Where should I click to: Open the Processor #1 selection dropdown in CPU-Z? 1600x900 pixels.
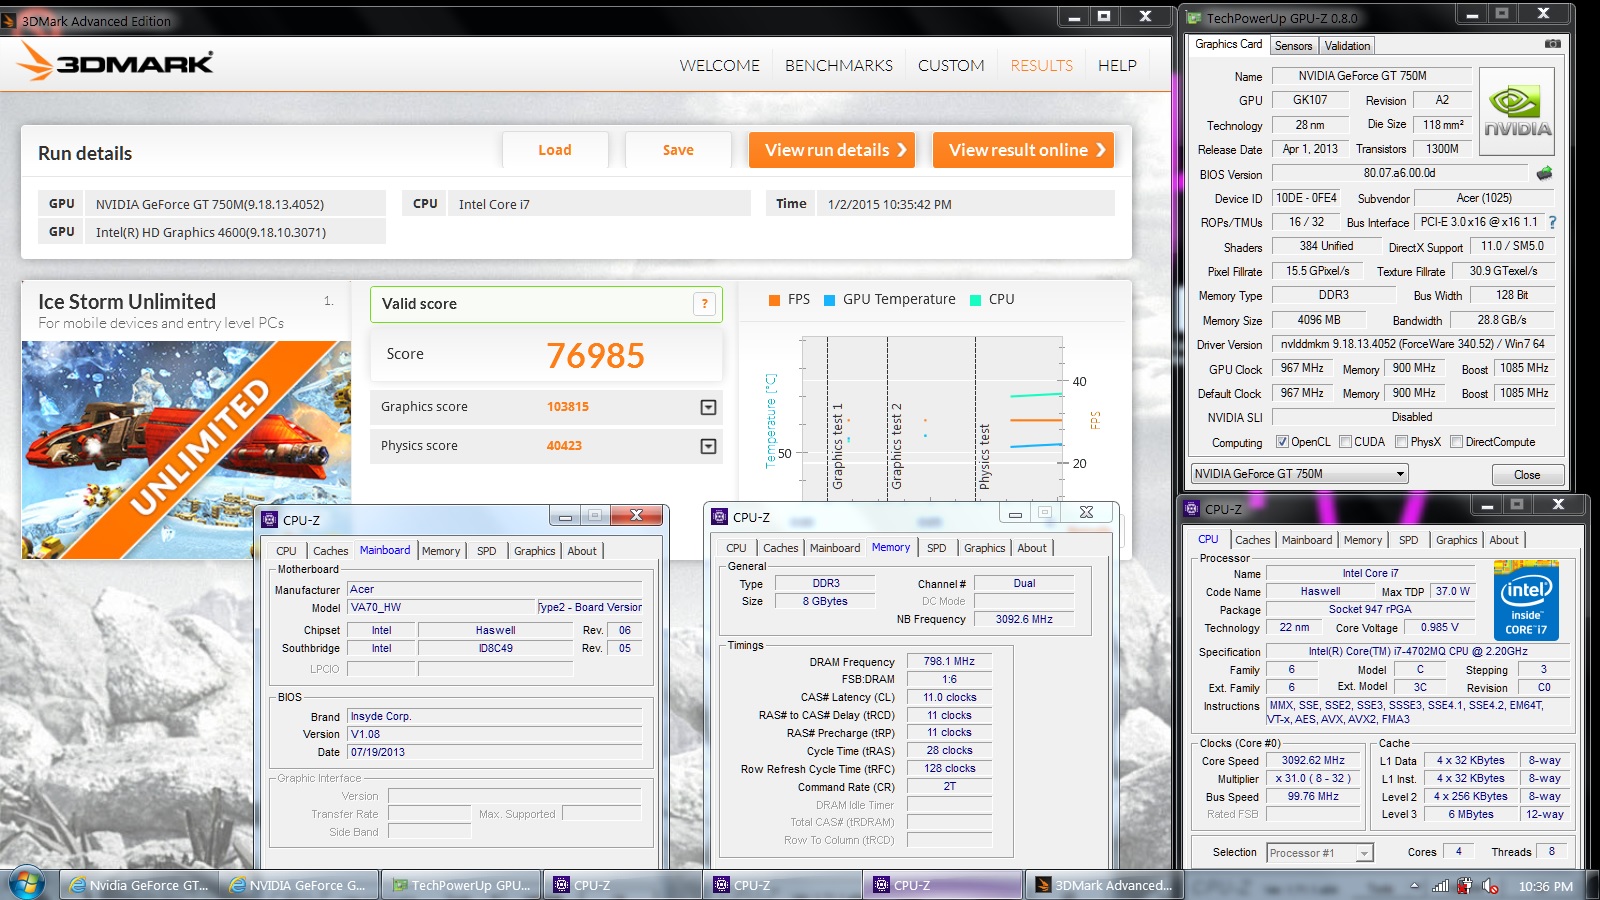(1320, 853)
